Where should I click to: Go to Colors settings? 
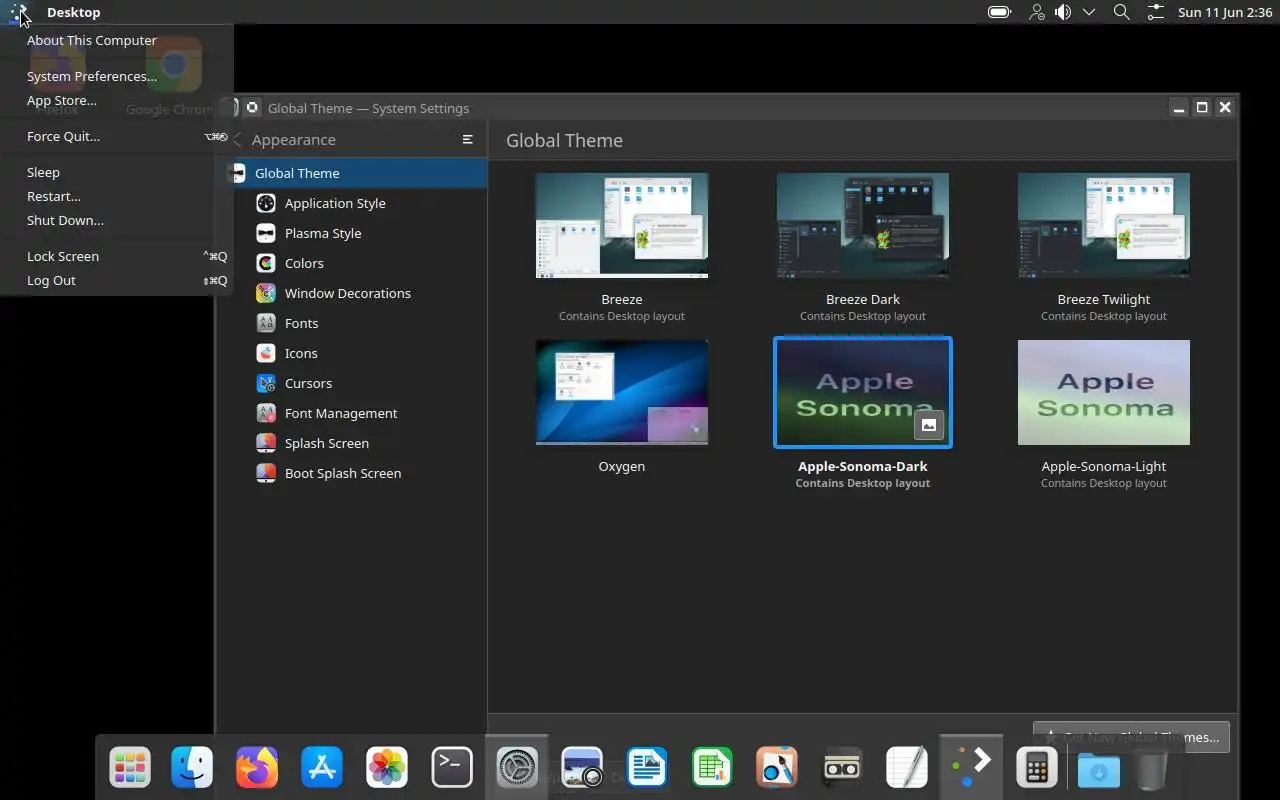(352, 263)
